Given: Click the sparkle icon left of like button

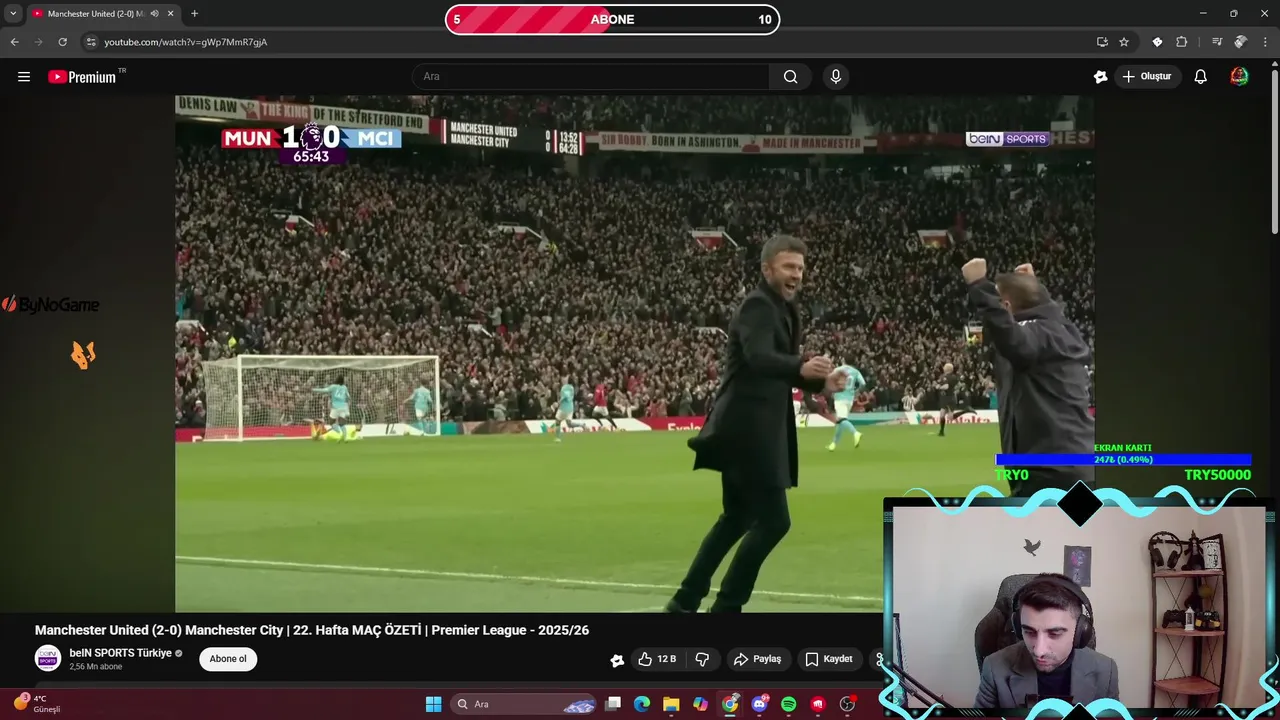Looking at the screenshot, I should pyautogui.click(x=617, y=660).
